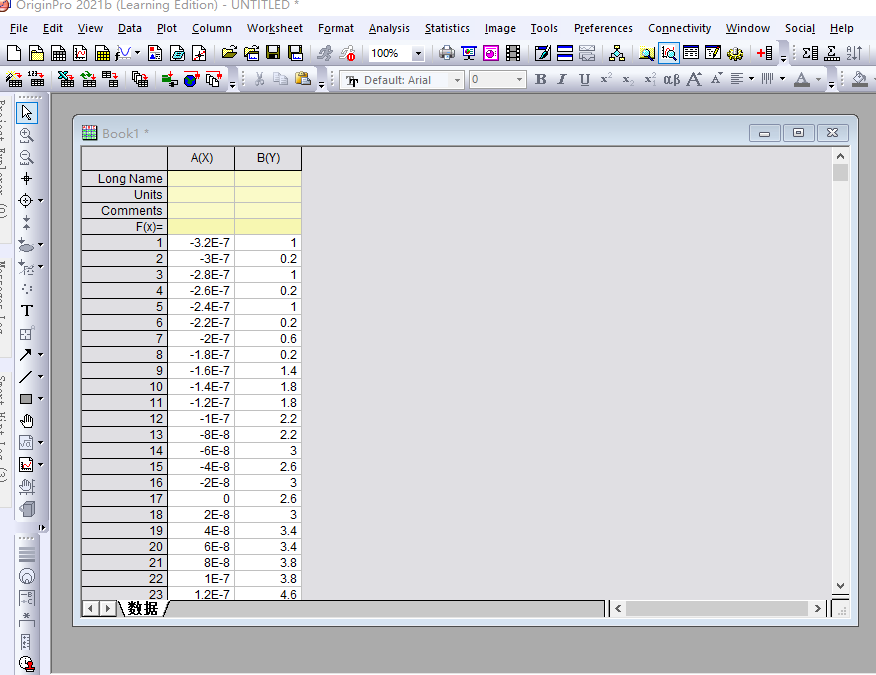Click the Add New Columns icon
Screen dimensions: 876x675
(765, 53)
